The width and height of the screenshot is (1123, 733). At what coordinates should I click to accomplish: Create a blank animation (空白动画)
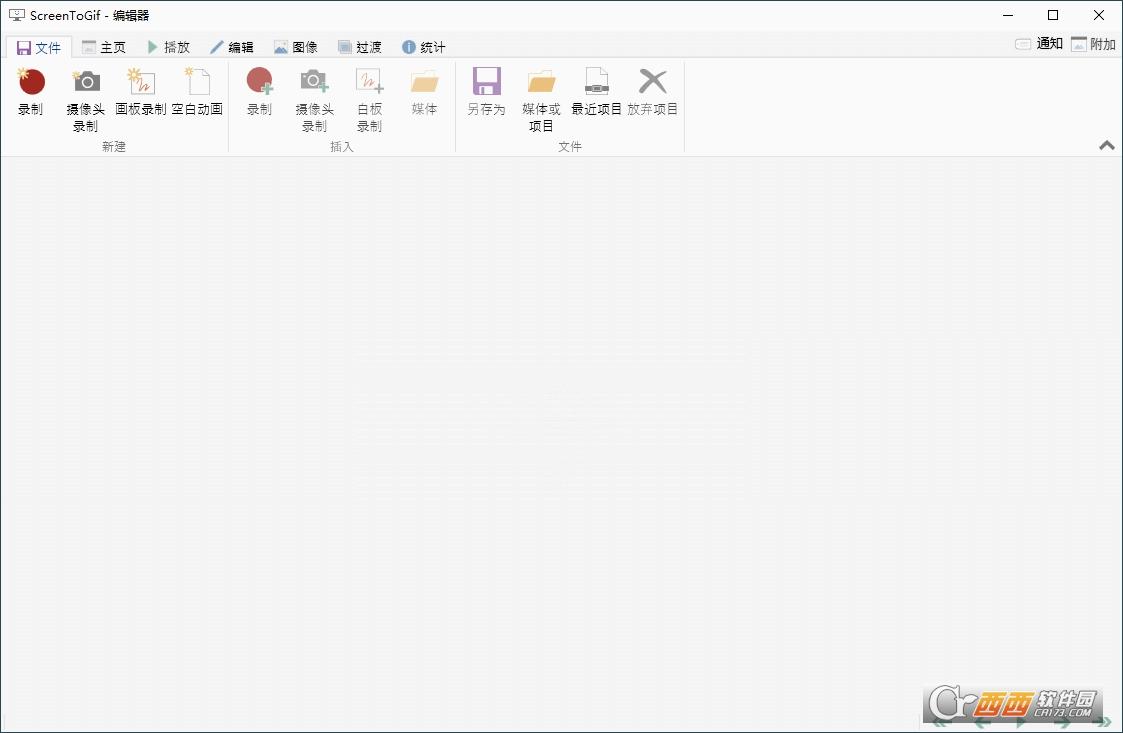tap(197, 92)
